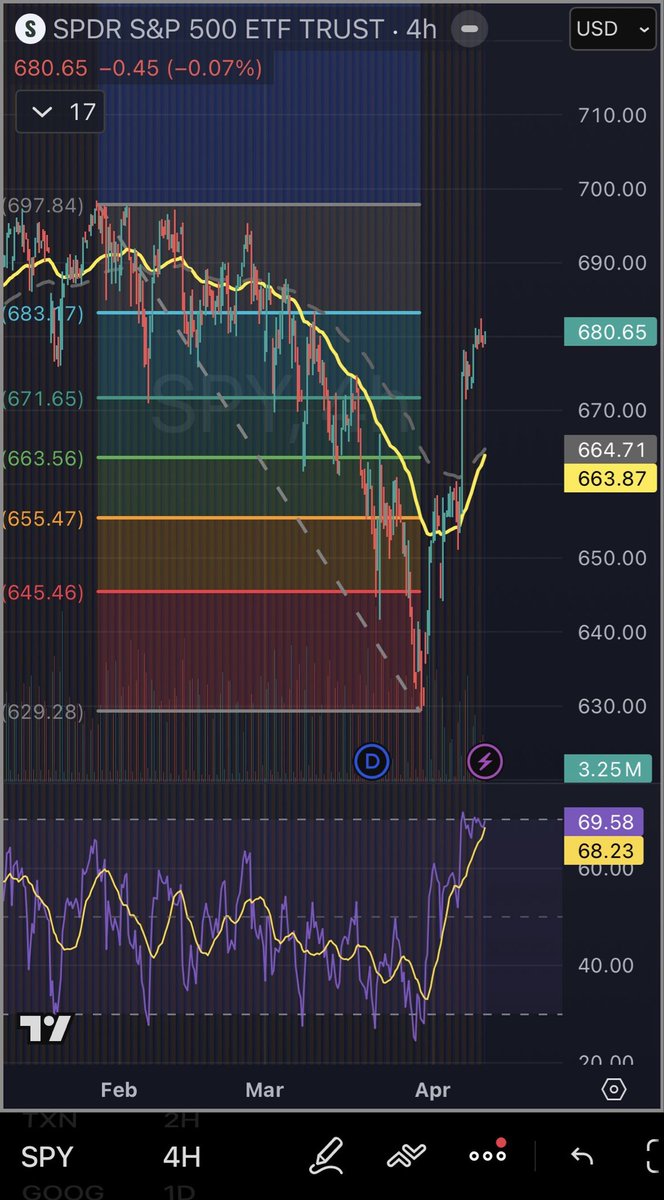The width and height of the screenshot is (664, 1200).
Task: Tap the 645.46 Fibonacci level label
Action: (42, 592)
